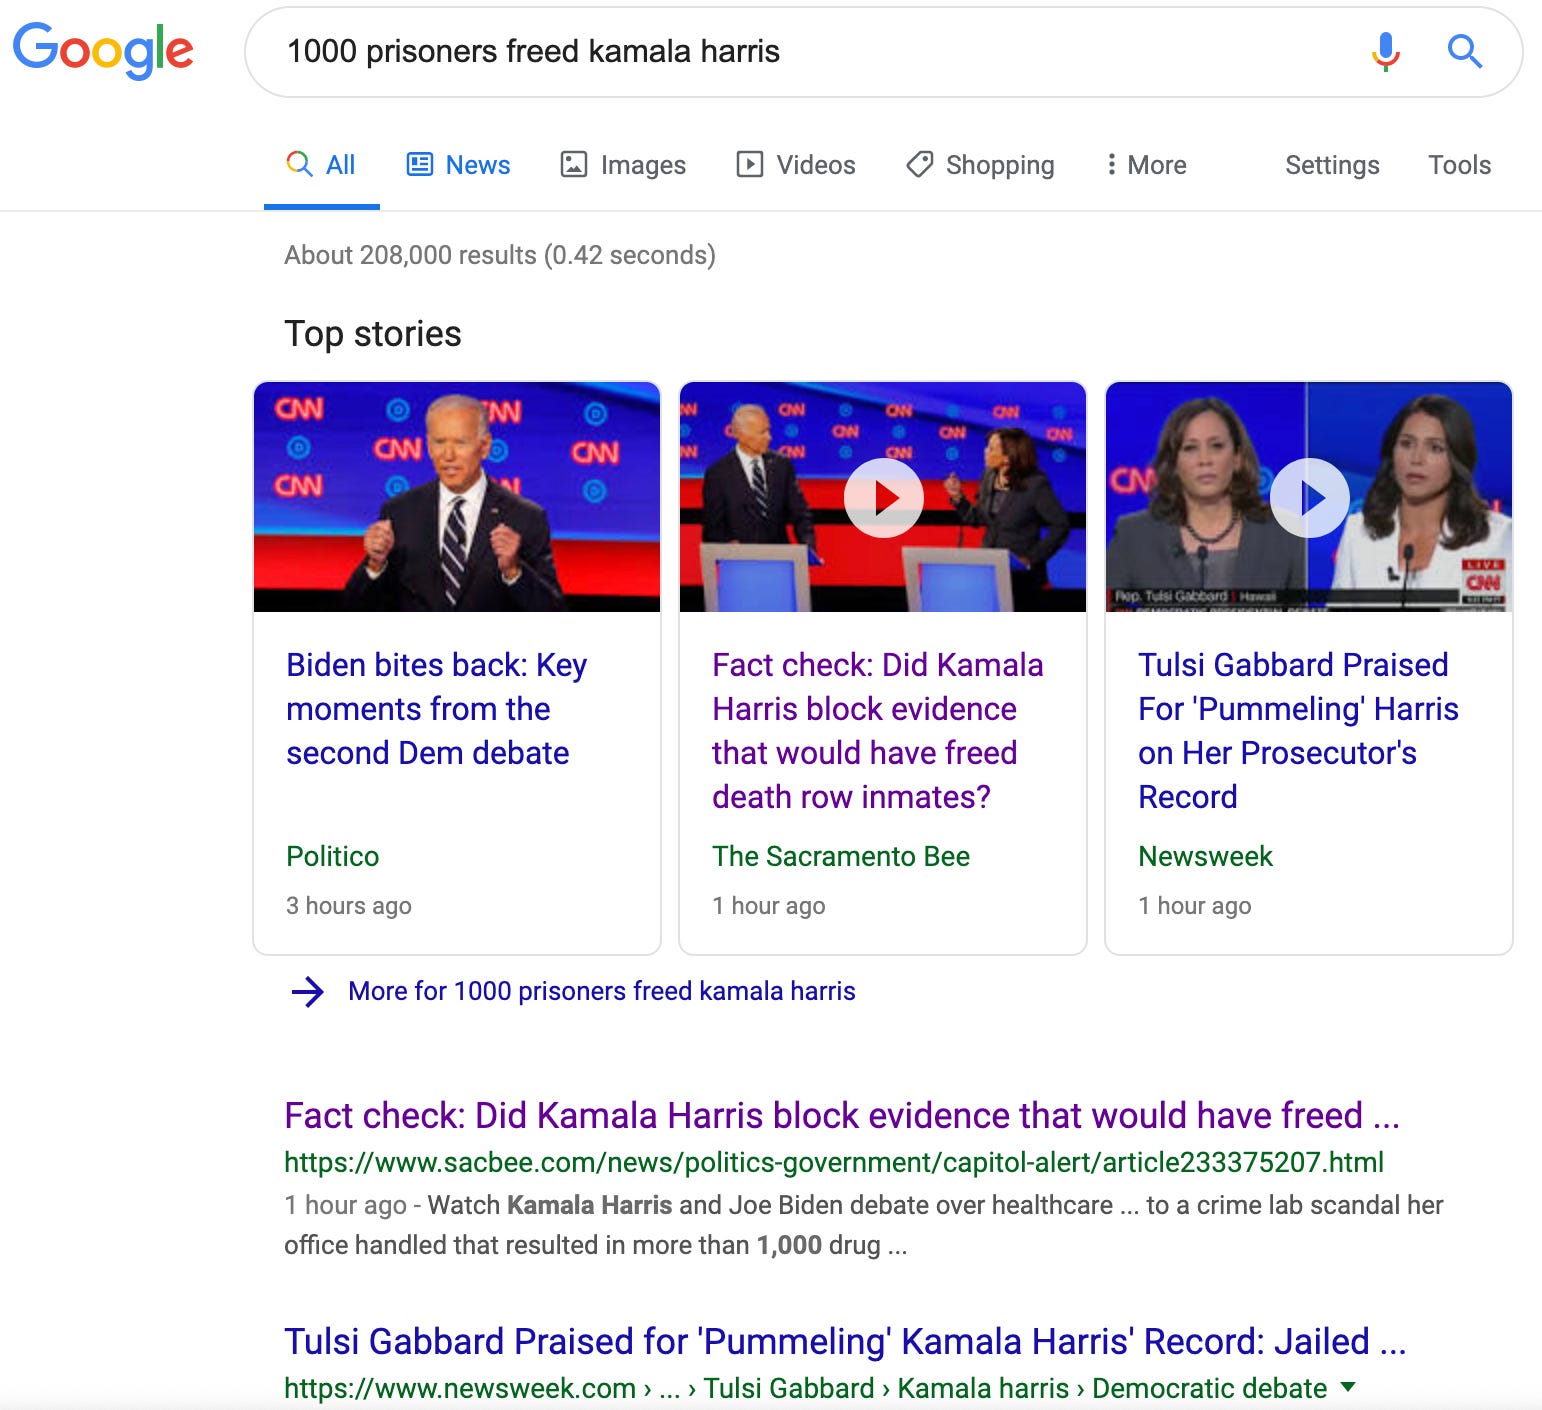The width and height of the screenshot is (1542, 1410).
Task: Open the More menu
Action: tap(1146, 165)
